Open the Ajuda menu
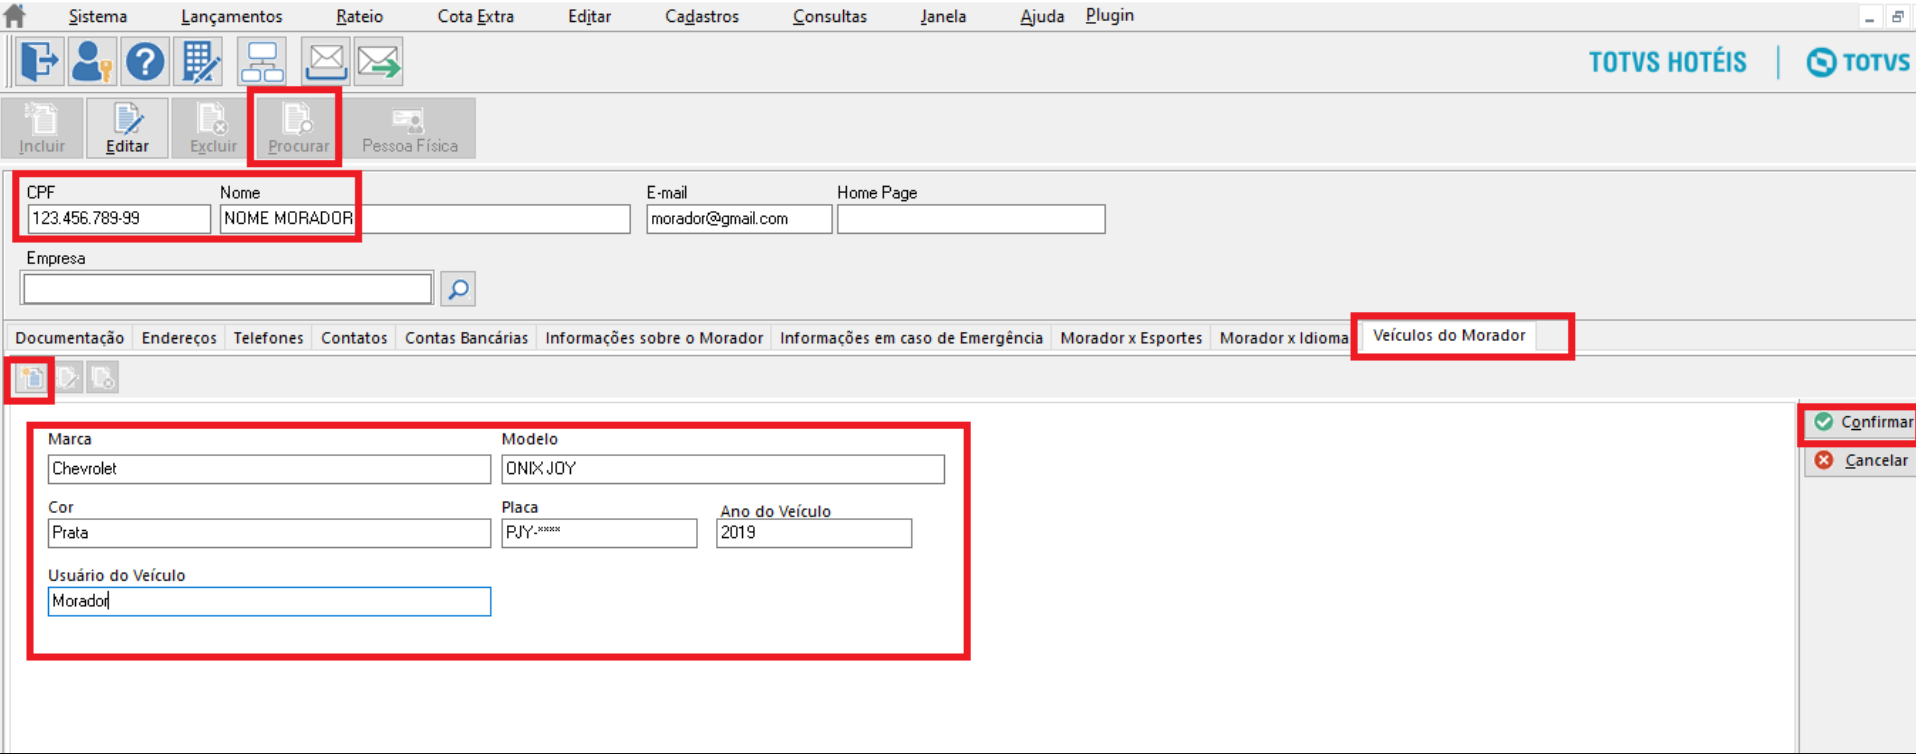The image size is (1916, 754). tap(1042, 16)
